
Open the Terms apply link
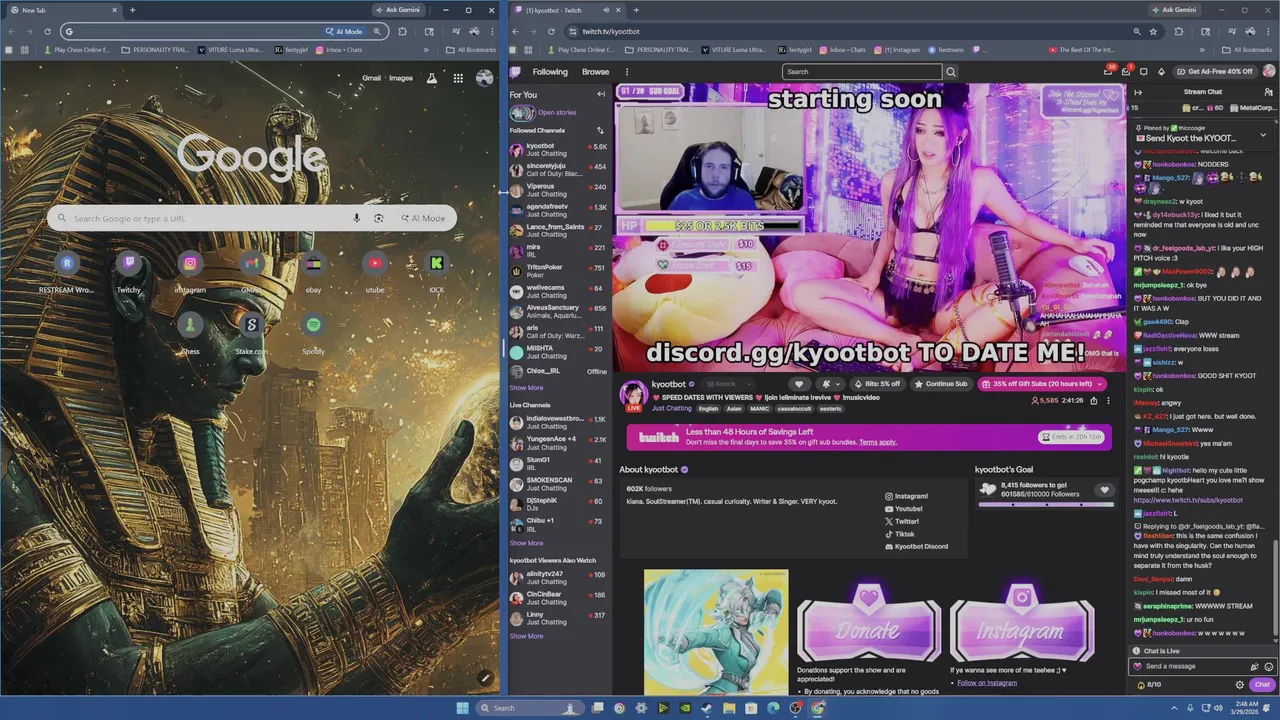tap(877, 442)
